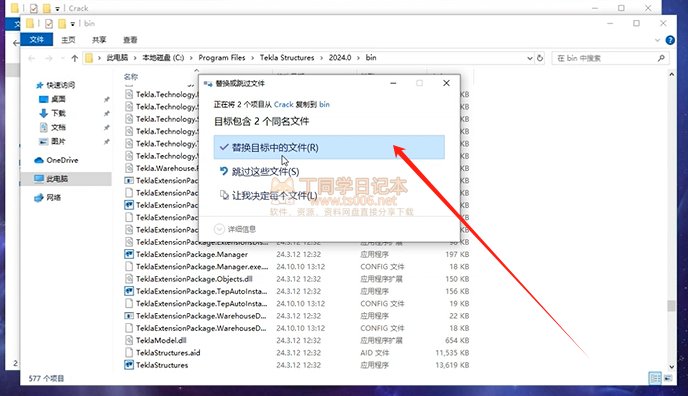
Task: Close the replace or skip files dialog
Action: (x=446, y=83)
